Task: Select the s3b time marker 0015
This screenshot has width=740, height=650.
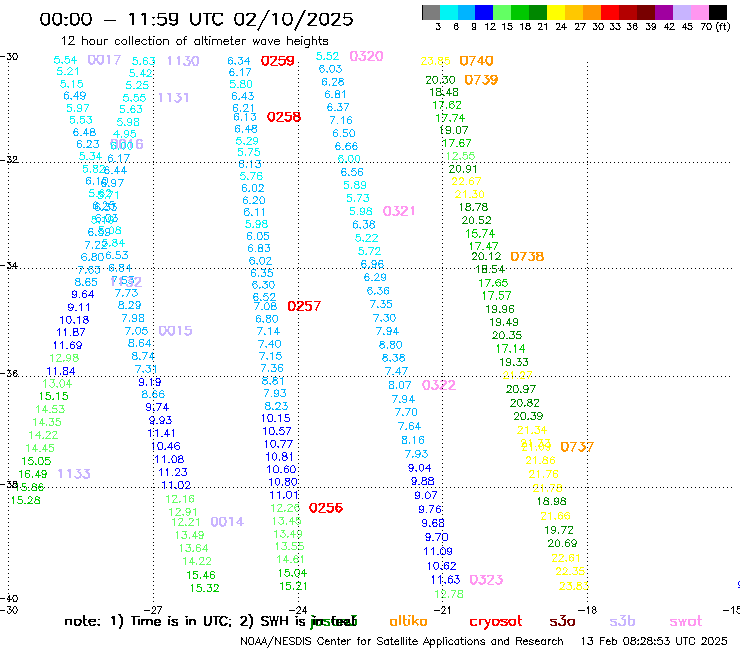Action: (175, 331)
